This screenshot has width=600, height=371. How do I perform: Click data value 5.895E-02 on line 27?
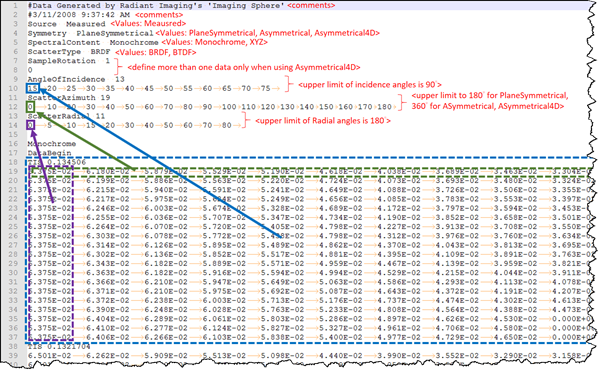(x=224, y=245)
